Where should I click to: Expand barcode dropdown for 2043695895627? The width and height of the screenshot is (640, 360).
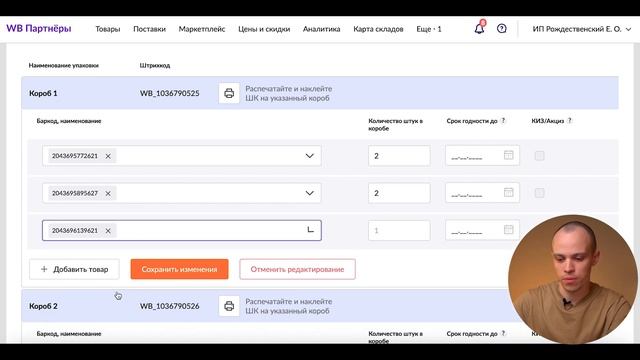pos(309,193)
